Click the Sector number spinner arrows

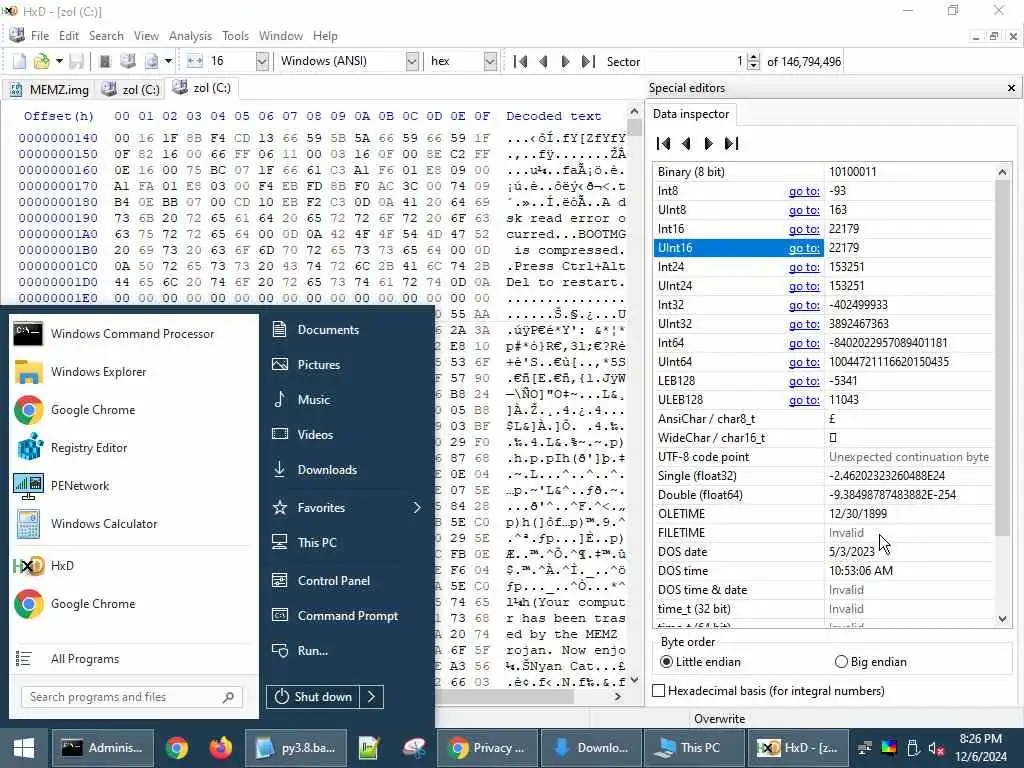tap(753, 61)
